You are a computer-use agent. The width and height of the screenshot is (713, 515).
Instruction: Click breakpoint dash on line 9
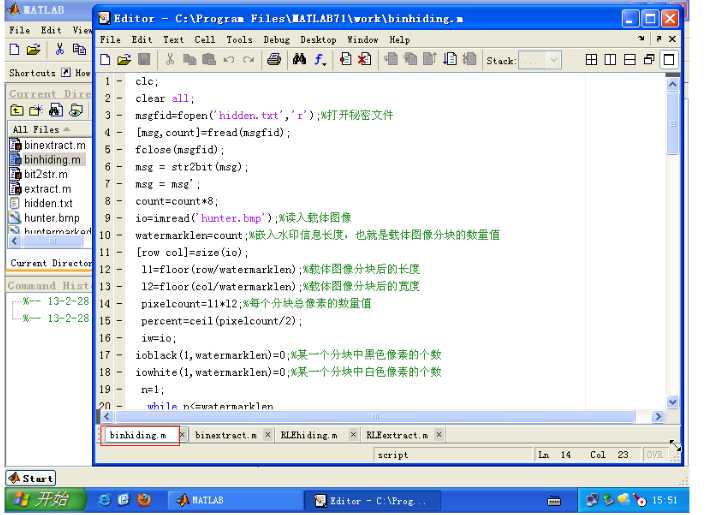pyautogui.click(x=120, y=218)
